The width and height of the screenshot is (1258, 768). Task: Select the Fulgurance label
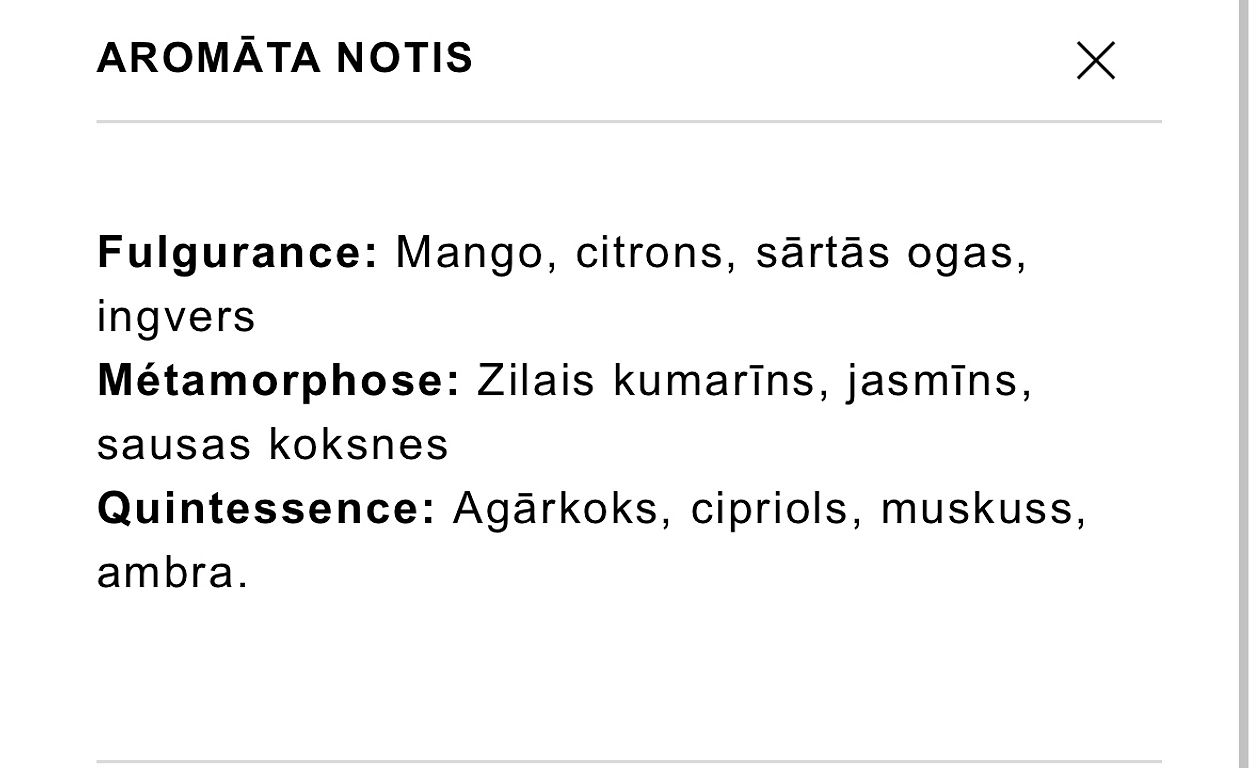pyautogui.click(x=237, y=253)
